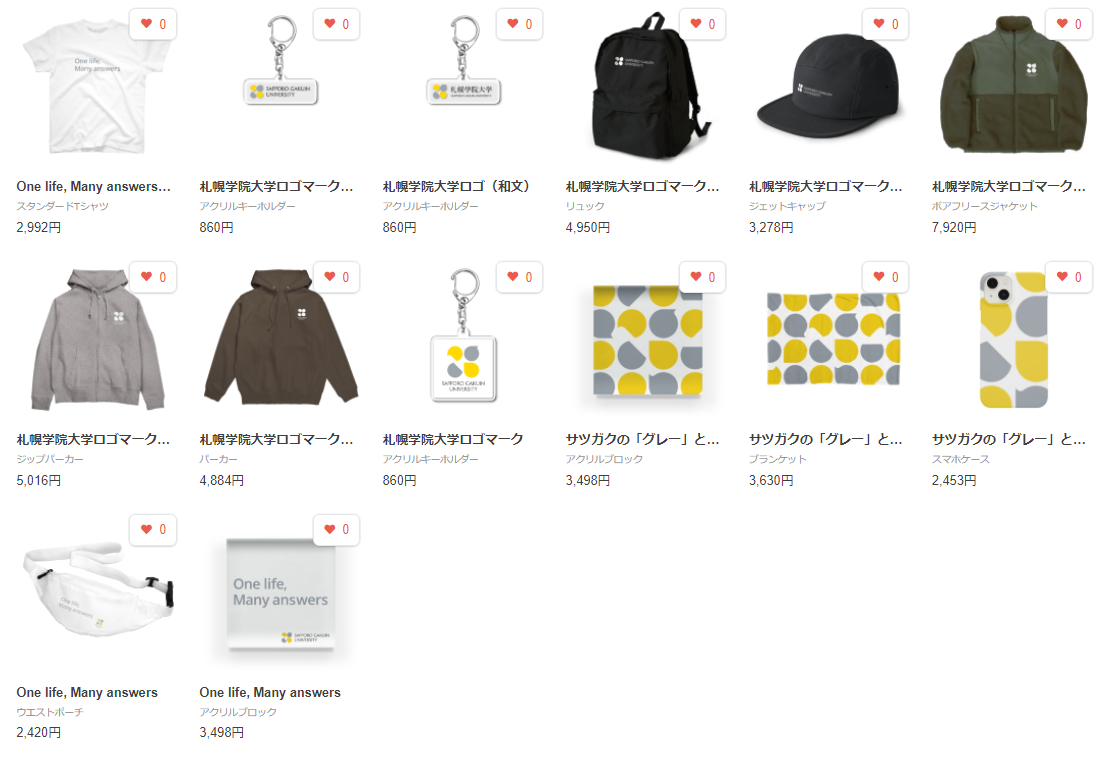Like the white One life T-shirt
This screenshot has width=1105, height=771.
[153, 24]
